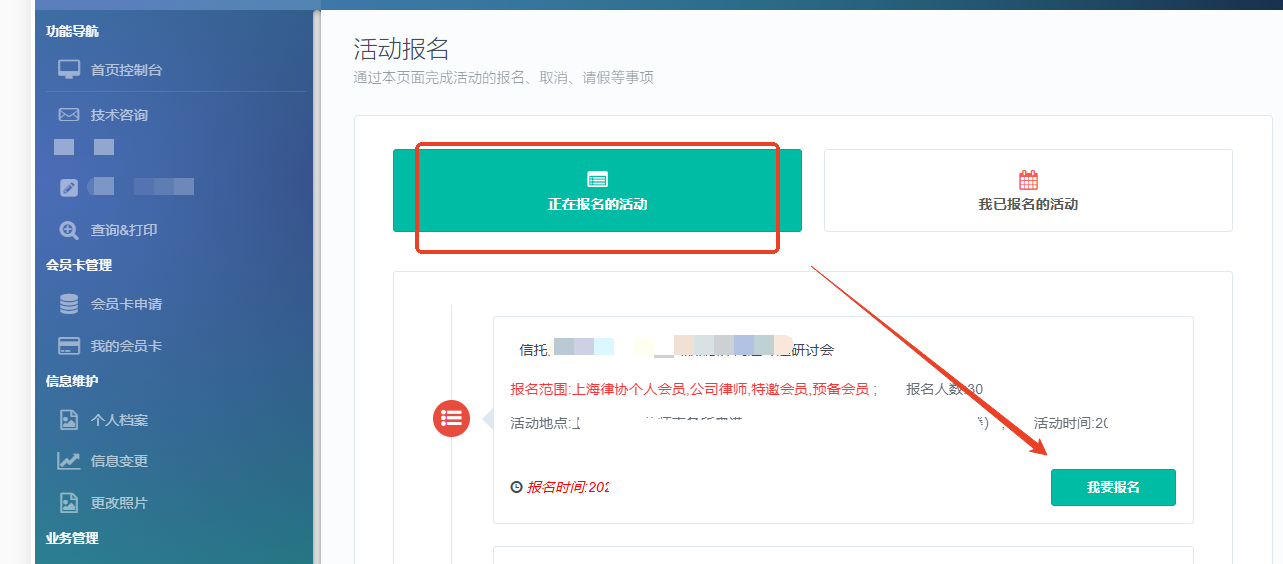This screenshot has width=1283, height=564.
Task: Go to 会员卡申请 page
Action: (126, 304)
